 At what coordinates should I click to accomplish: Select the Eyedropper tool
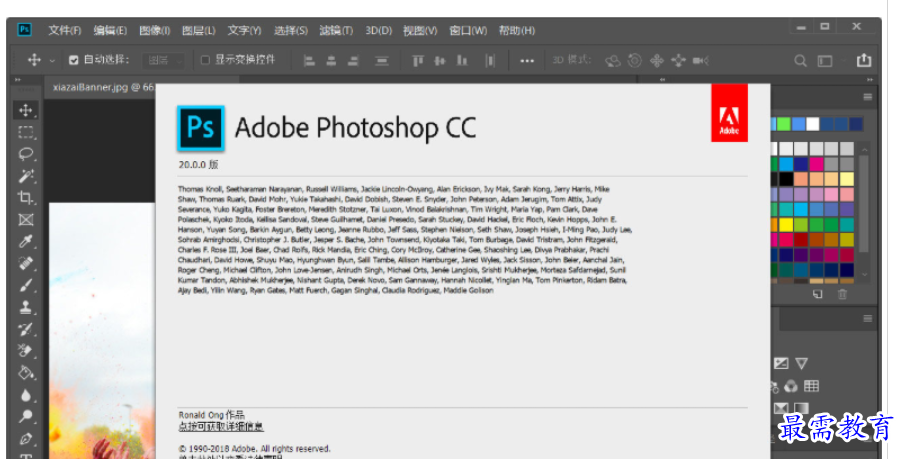pos(26,242)
